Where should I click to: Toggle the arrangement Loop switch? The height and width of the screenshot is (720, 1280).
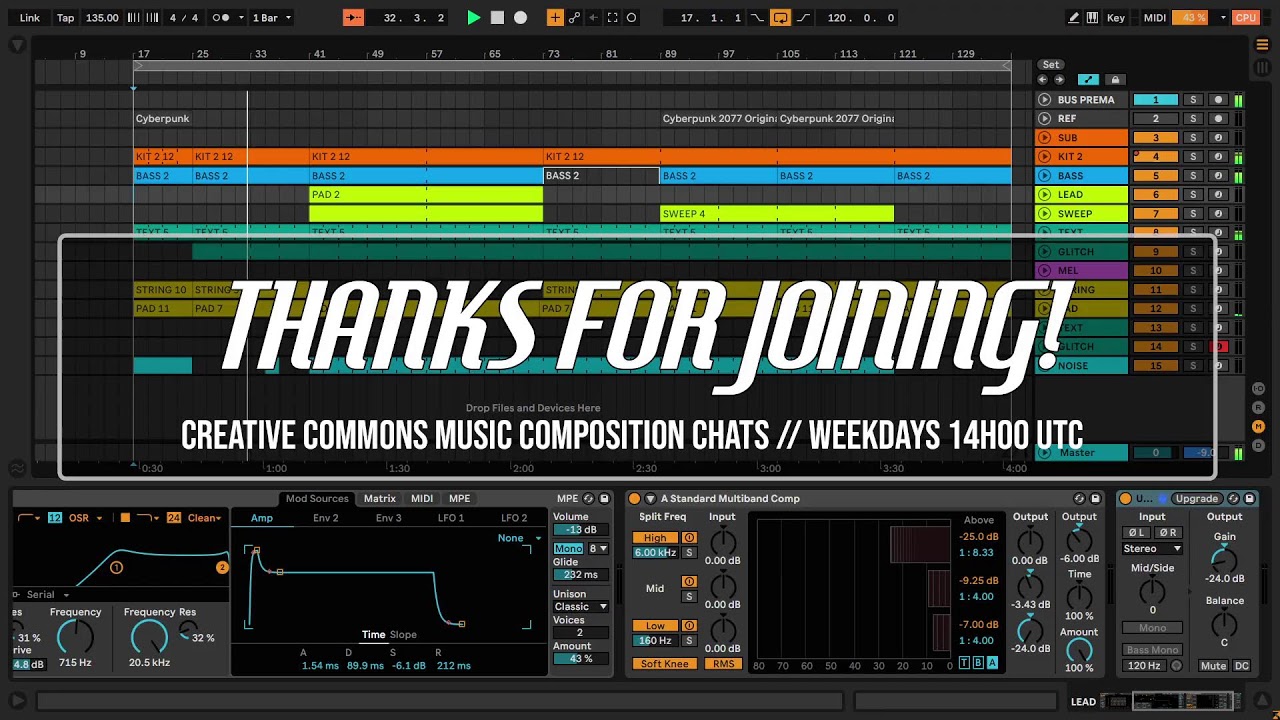[780, 18]
